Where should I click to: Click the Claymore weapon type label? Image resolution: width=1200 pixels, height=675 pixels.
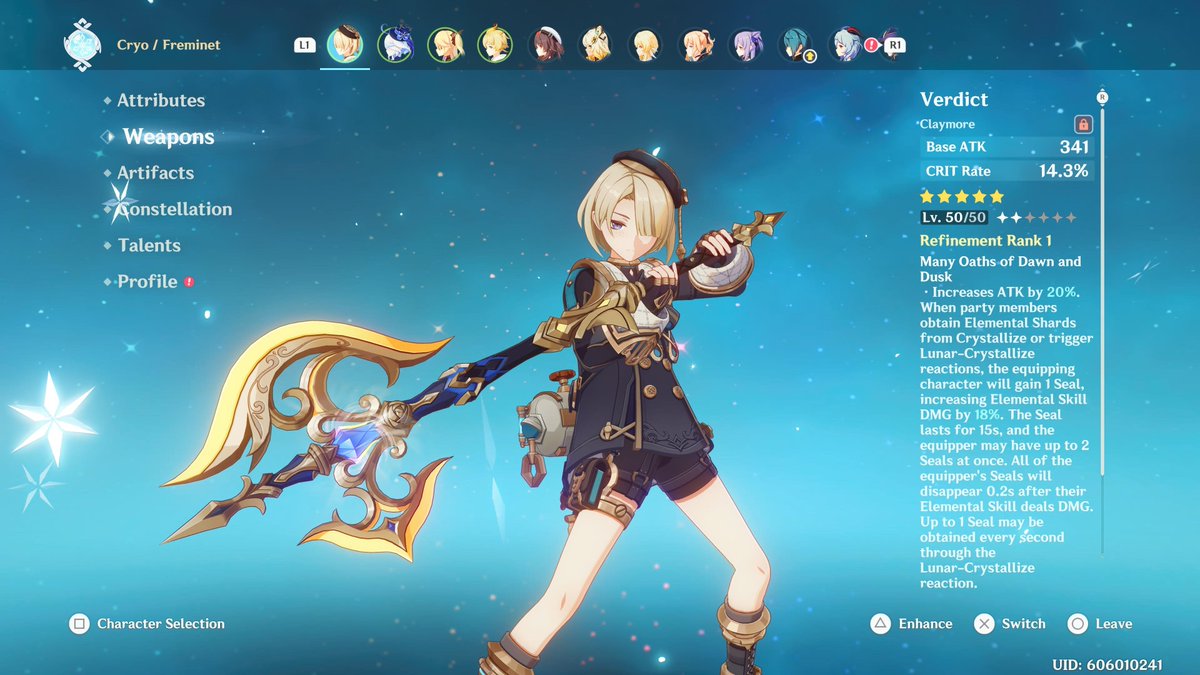pos(947,124)
